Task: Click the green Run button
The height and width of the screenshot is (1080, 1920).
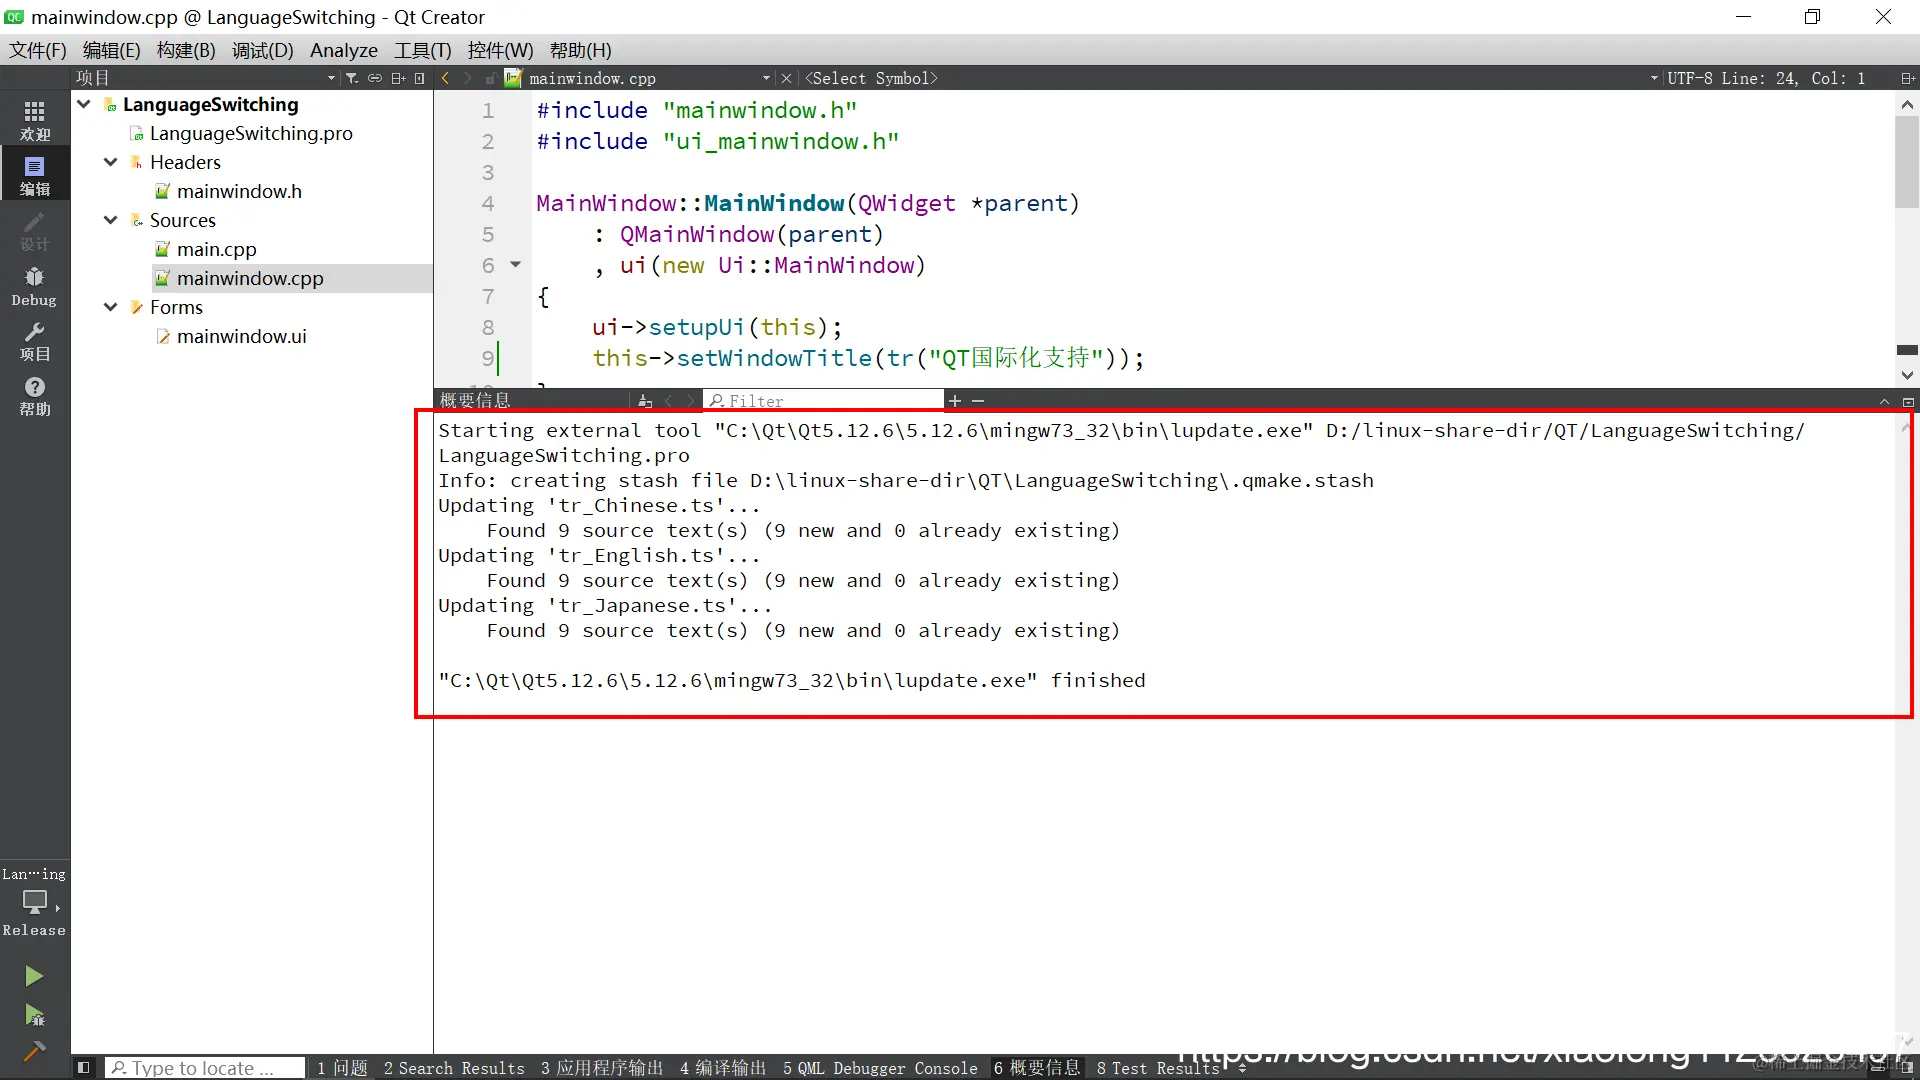Action: coord(34,976)
